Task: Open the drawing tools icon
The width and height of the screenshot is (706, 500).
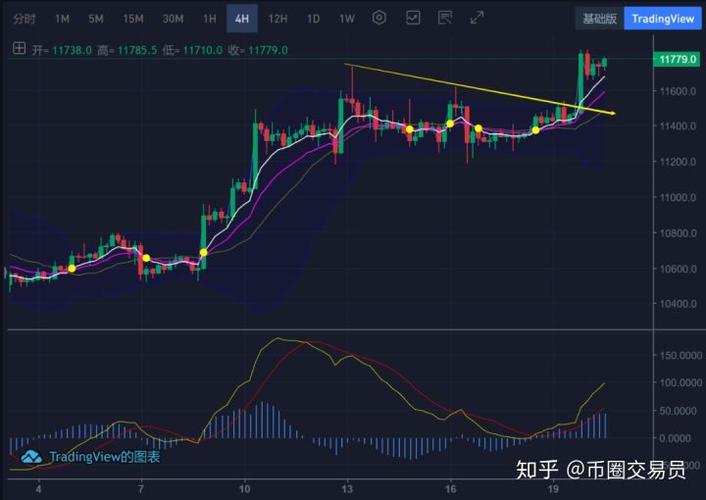Action: 445,18
